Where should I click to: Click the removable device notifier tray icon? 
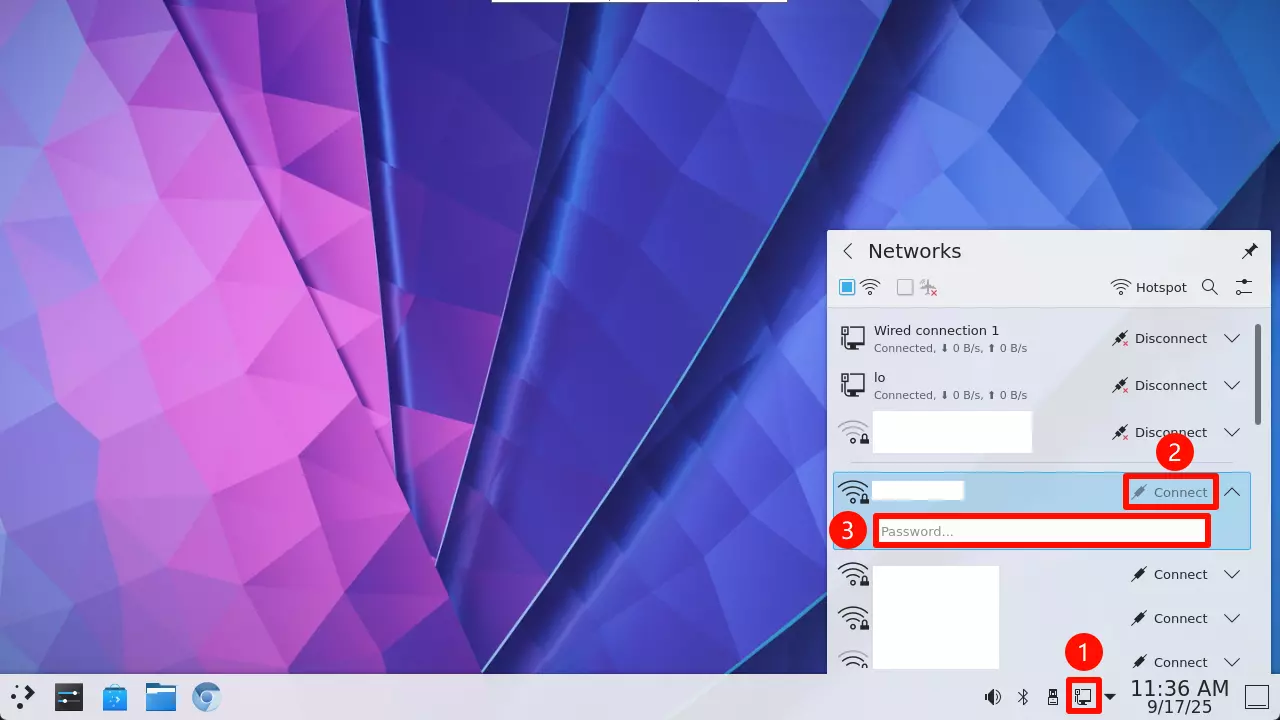pyautogui.click(x=1053, y=697)
